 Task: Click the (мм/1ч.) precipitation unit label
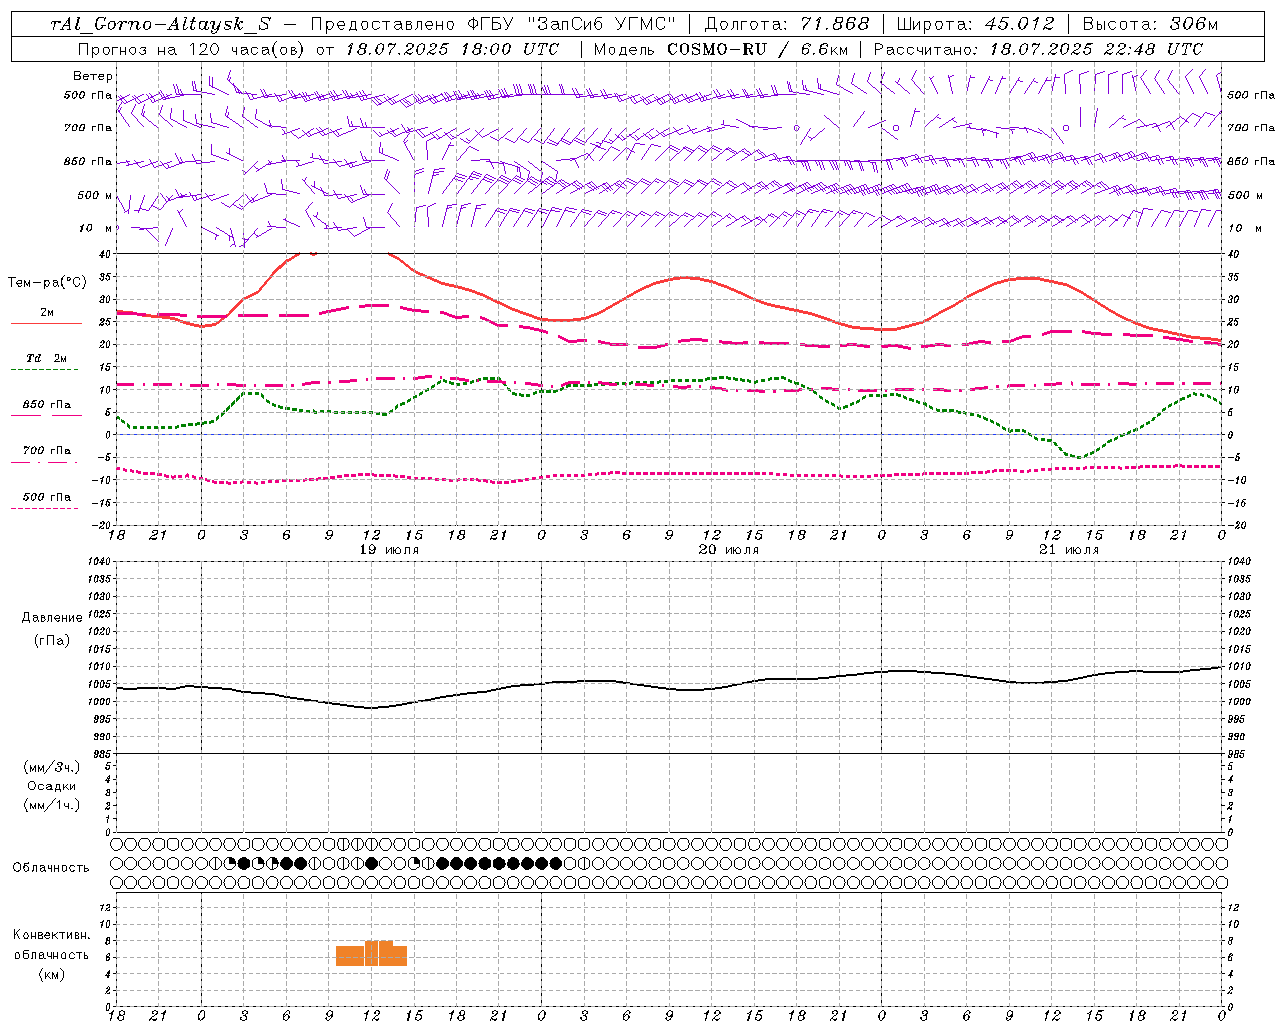tap(52, 805)
